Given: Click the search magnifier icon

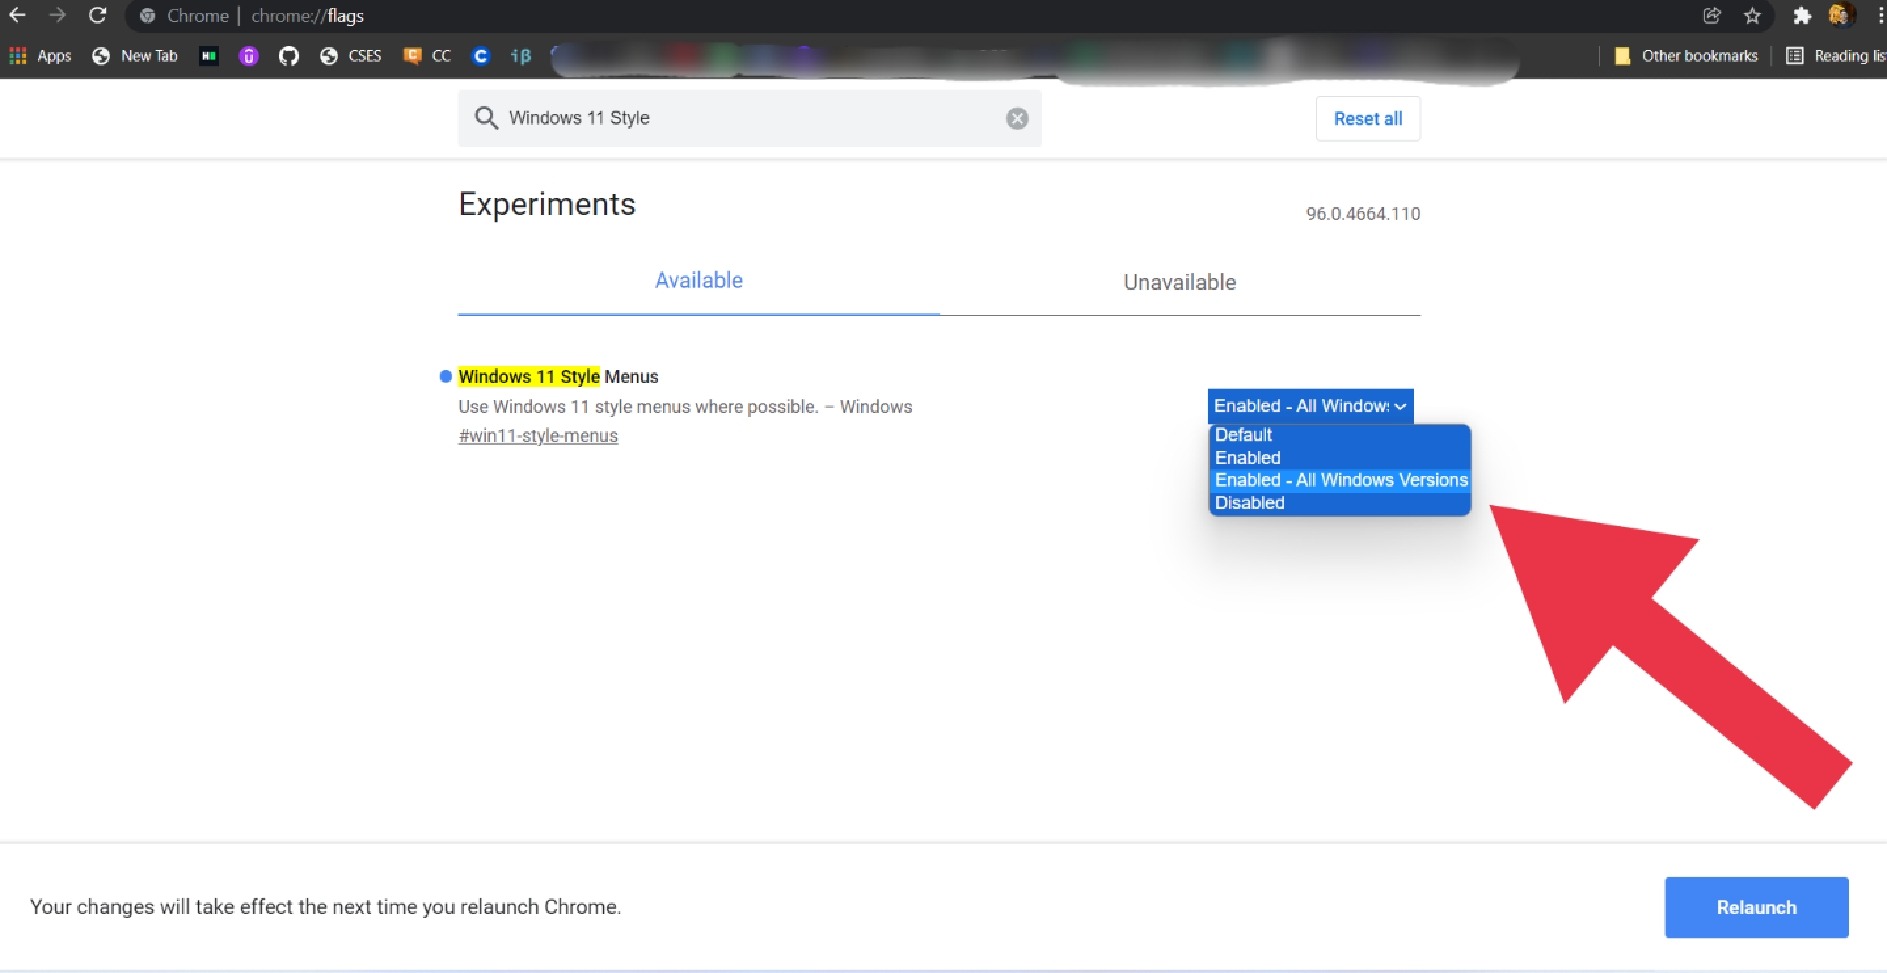Looking at the screenshot, I should tap(486, 118).
